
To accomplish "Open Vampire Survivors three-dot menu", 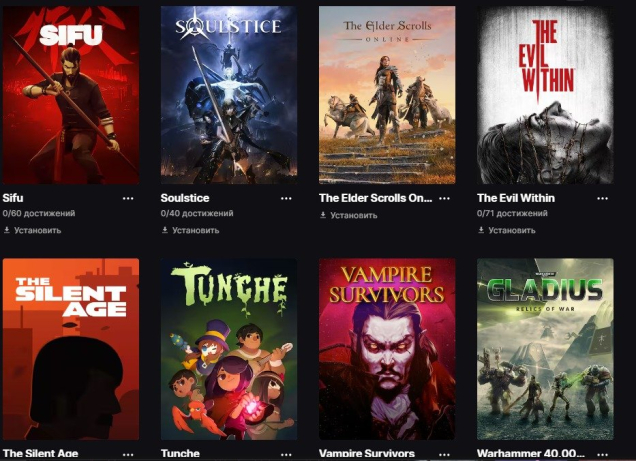I will [x=445, y=455].
